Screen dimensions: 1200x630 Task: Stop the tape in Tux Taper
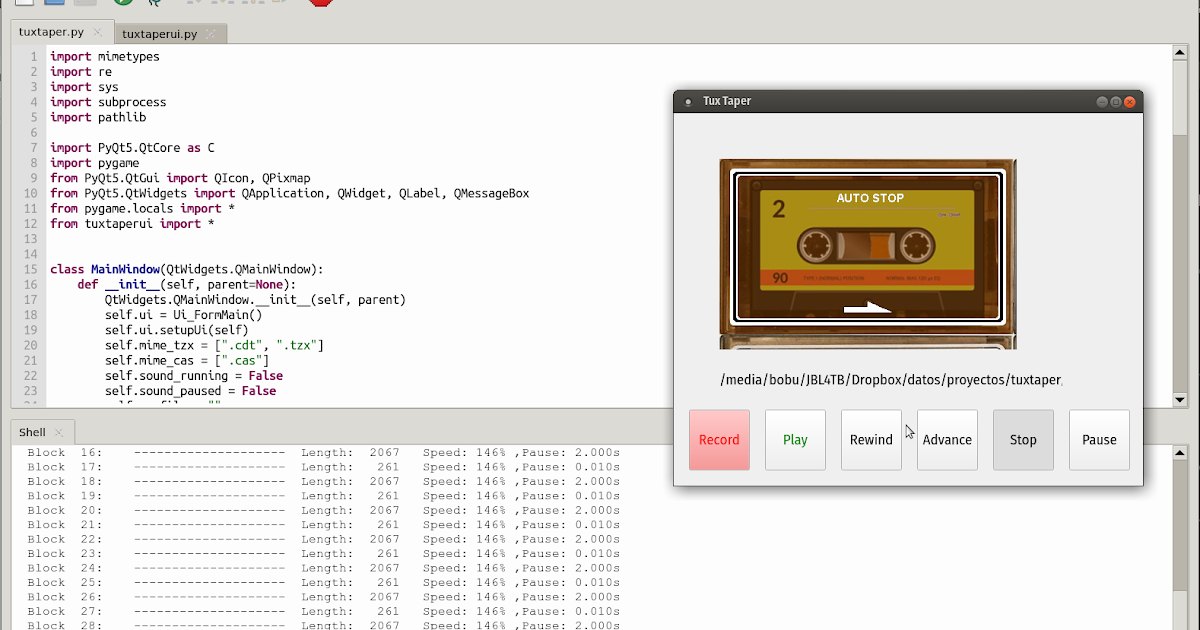click(1023, 439)
